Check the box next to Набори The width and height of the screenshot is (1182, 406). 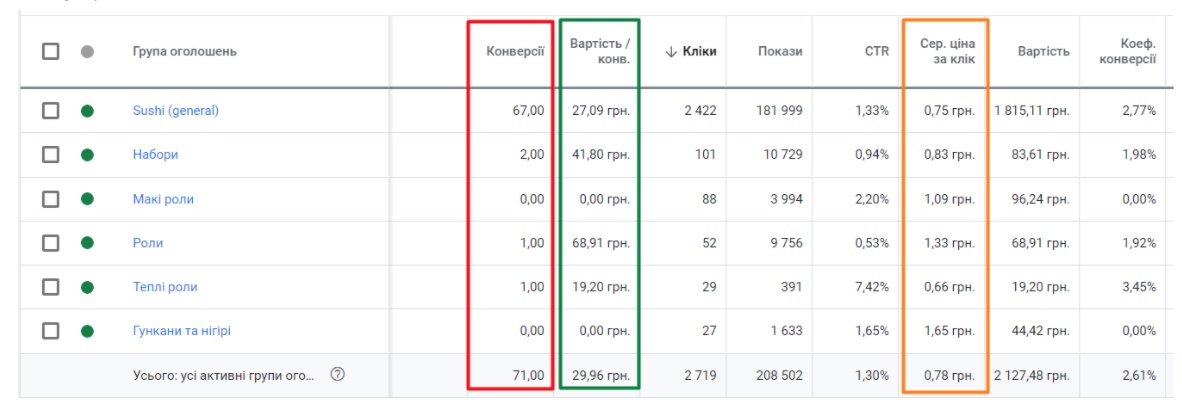(x=50, y=155)
